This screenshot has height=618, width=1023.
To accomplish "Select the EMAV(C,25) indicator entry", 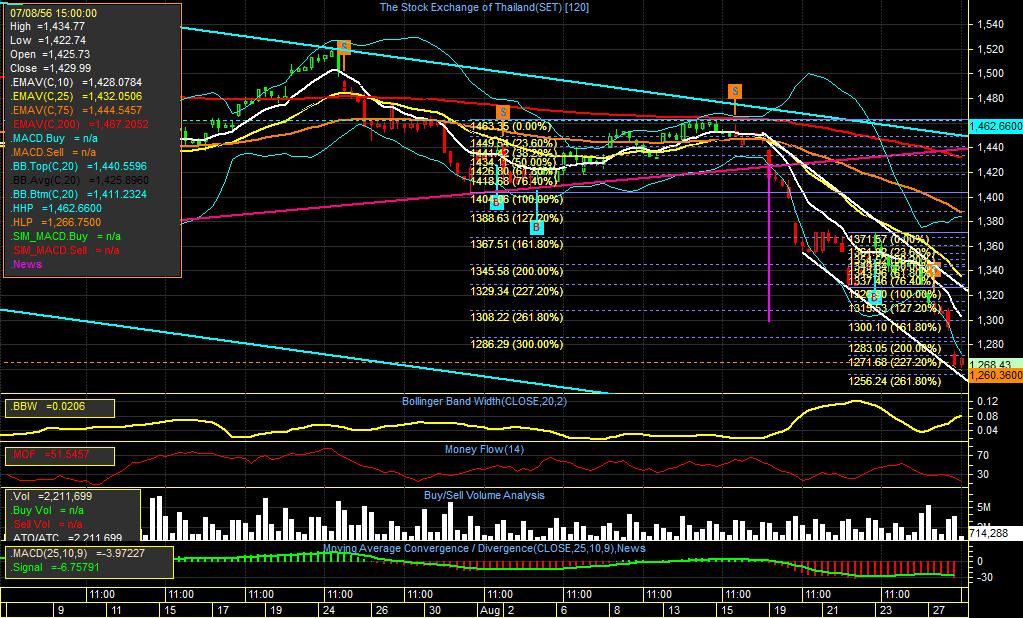I will pos(76,97).
